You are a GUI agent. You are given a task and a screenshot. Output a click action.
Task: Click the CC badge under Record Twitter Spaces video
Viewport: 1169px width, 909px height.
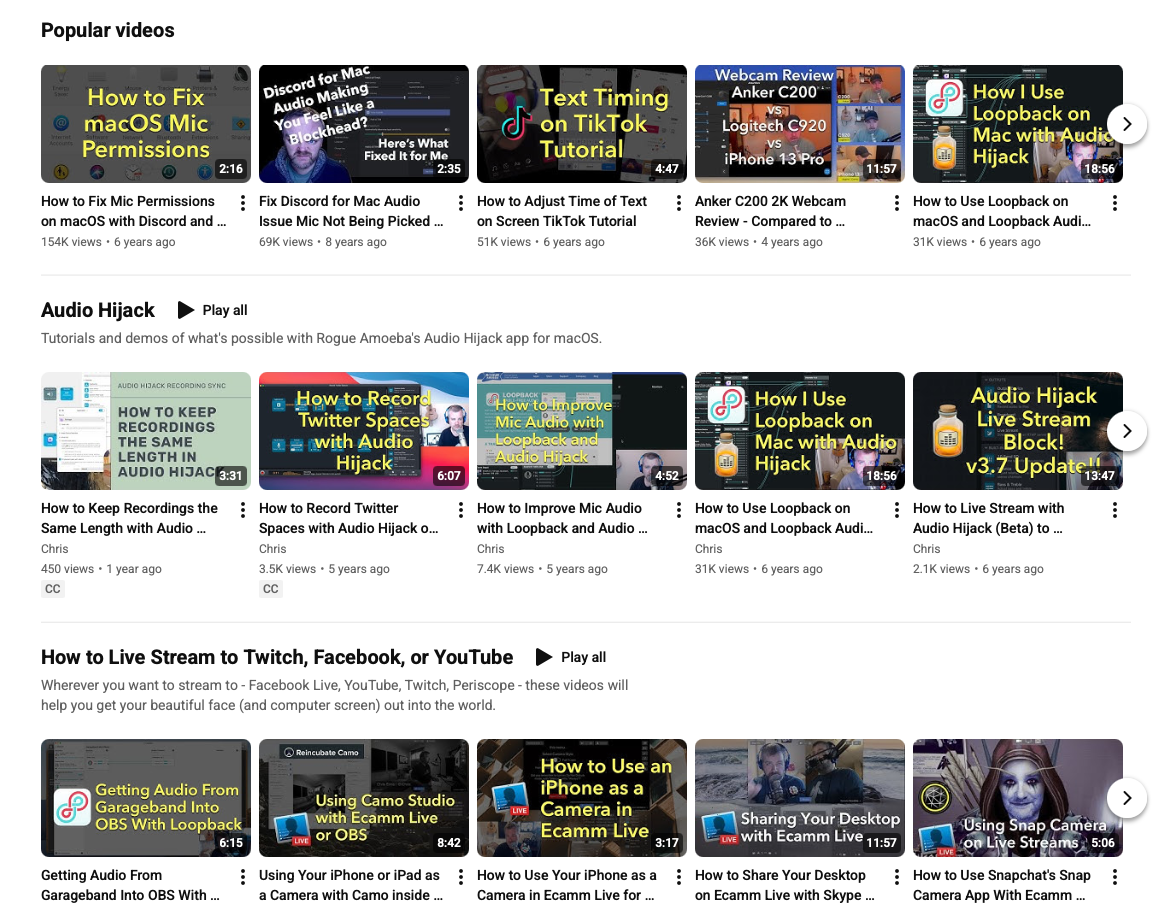point(271,589)
